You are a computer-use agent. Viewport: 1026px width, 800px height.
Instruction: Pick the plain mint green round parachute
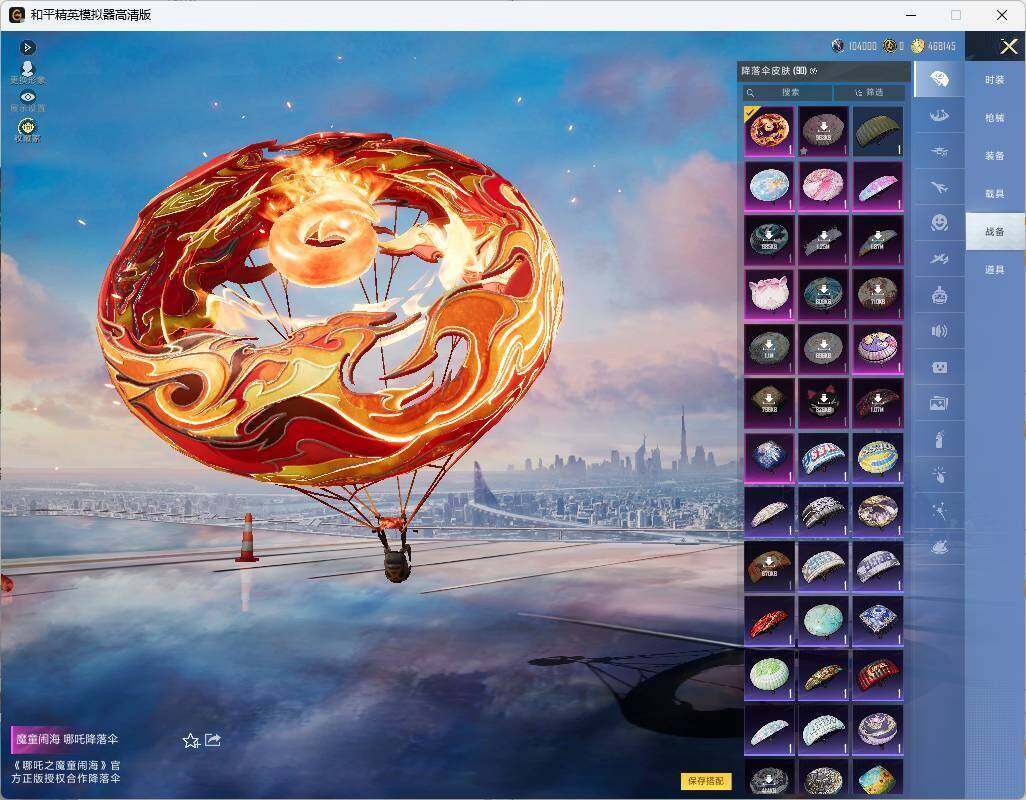point(823,619)
